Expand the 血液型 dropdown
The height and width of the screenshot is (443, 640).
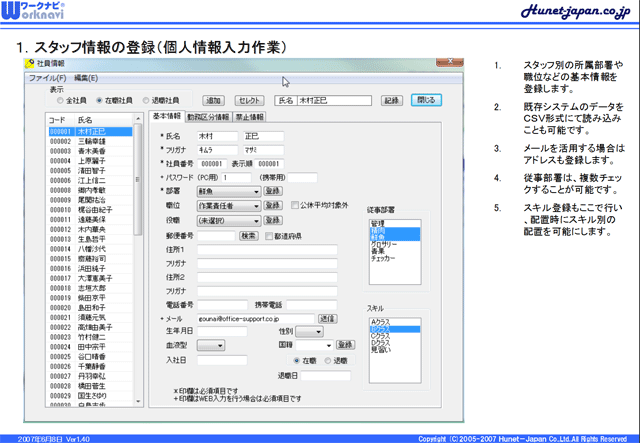(219, 344)
